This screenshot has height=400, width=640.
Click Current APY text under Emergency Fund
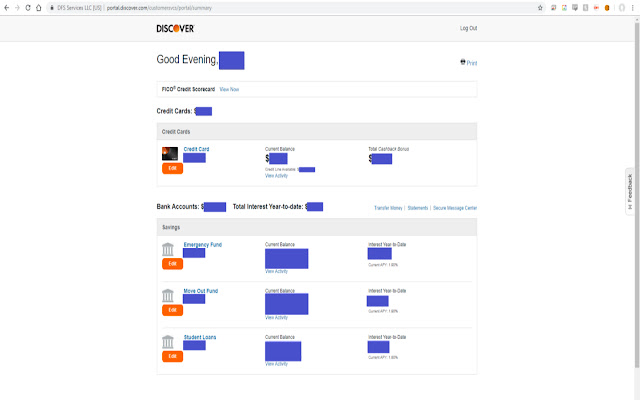click(383, 265)
